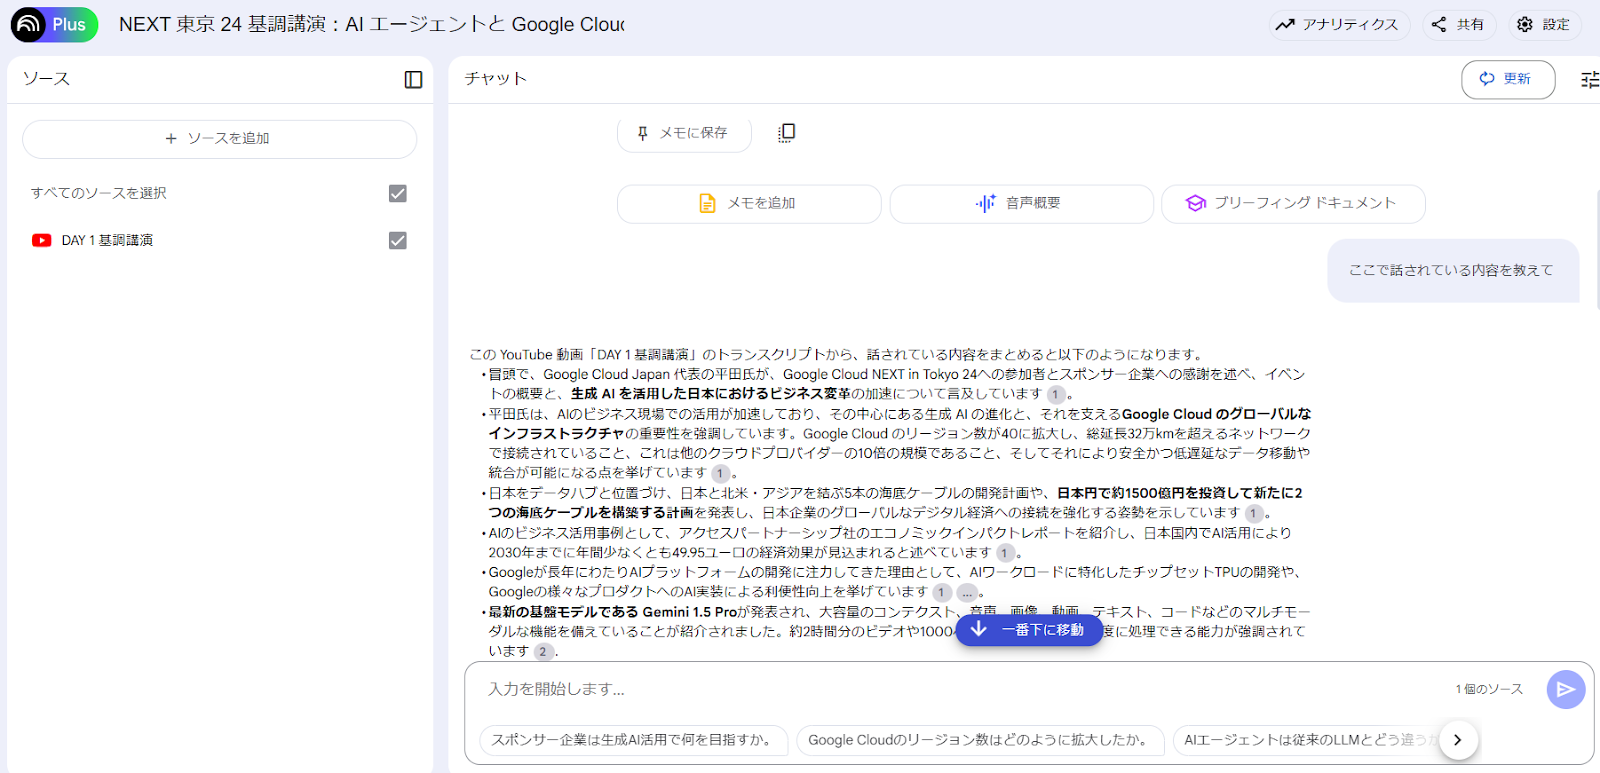Open 設定 settings menu

click(x=1544, y=25)
